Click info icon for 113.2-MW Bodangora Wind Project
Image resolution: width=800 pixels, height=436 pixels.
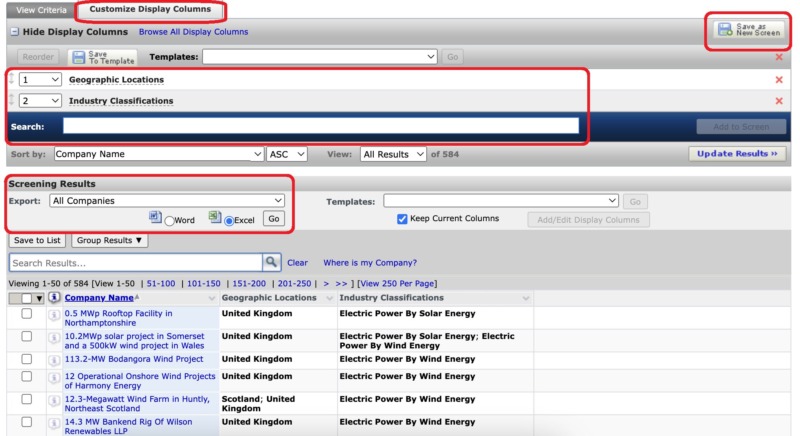click(54, 361)
